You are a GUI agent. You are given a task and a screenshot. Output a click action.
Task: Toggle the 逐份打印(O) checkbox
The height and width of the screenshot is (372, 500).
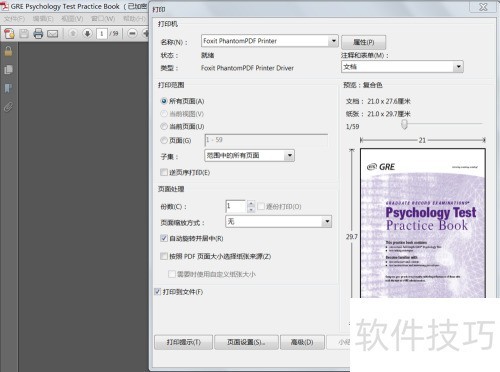pos(261,206)
